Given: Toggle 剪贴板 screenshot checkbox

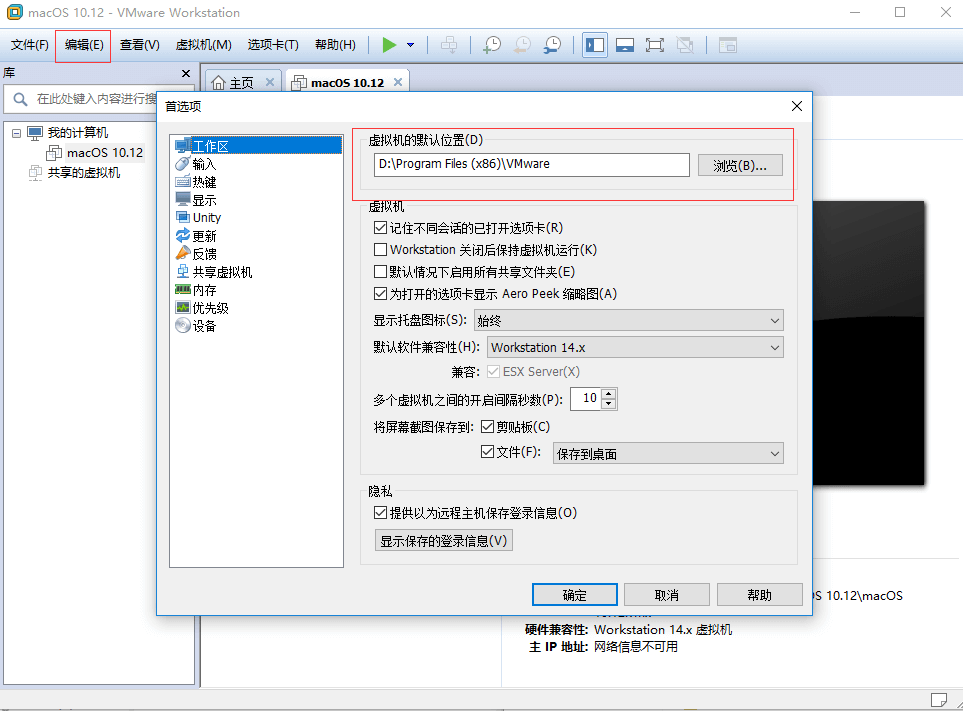Looking at the screenshot, I should coord(488,427).
